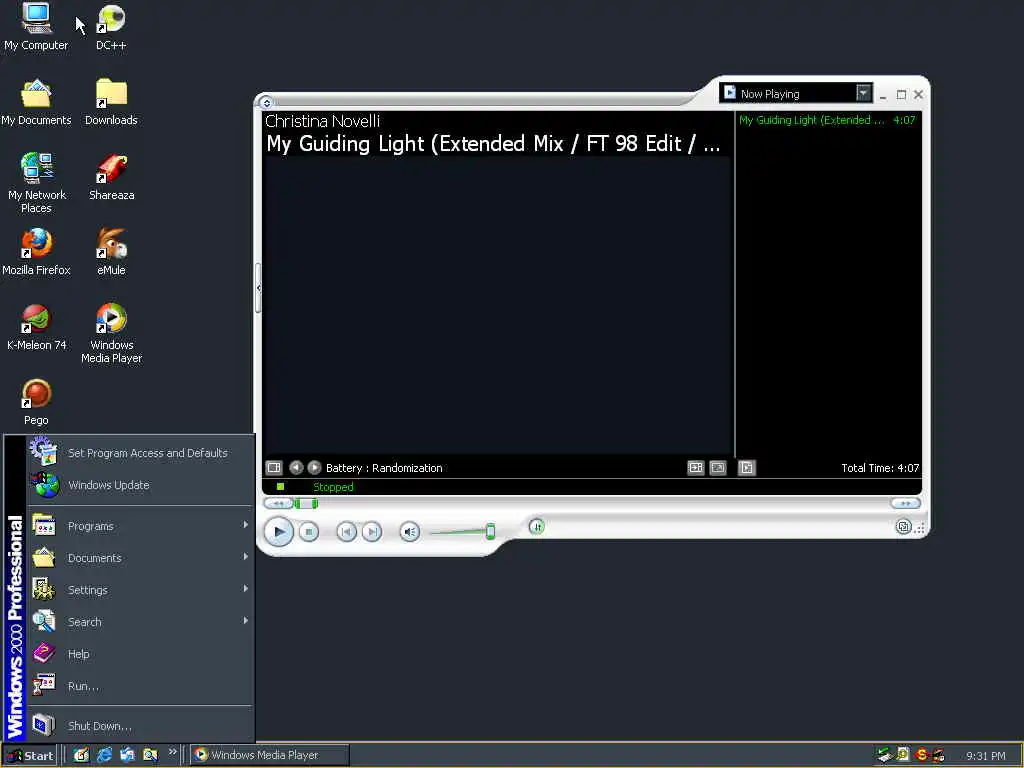Select the Pego desktop shortcut

(36, 403)
